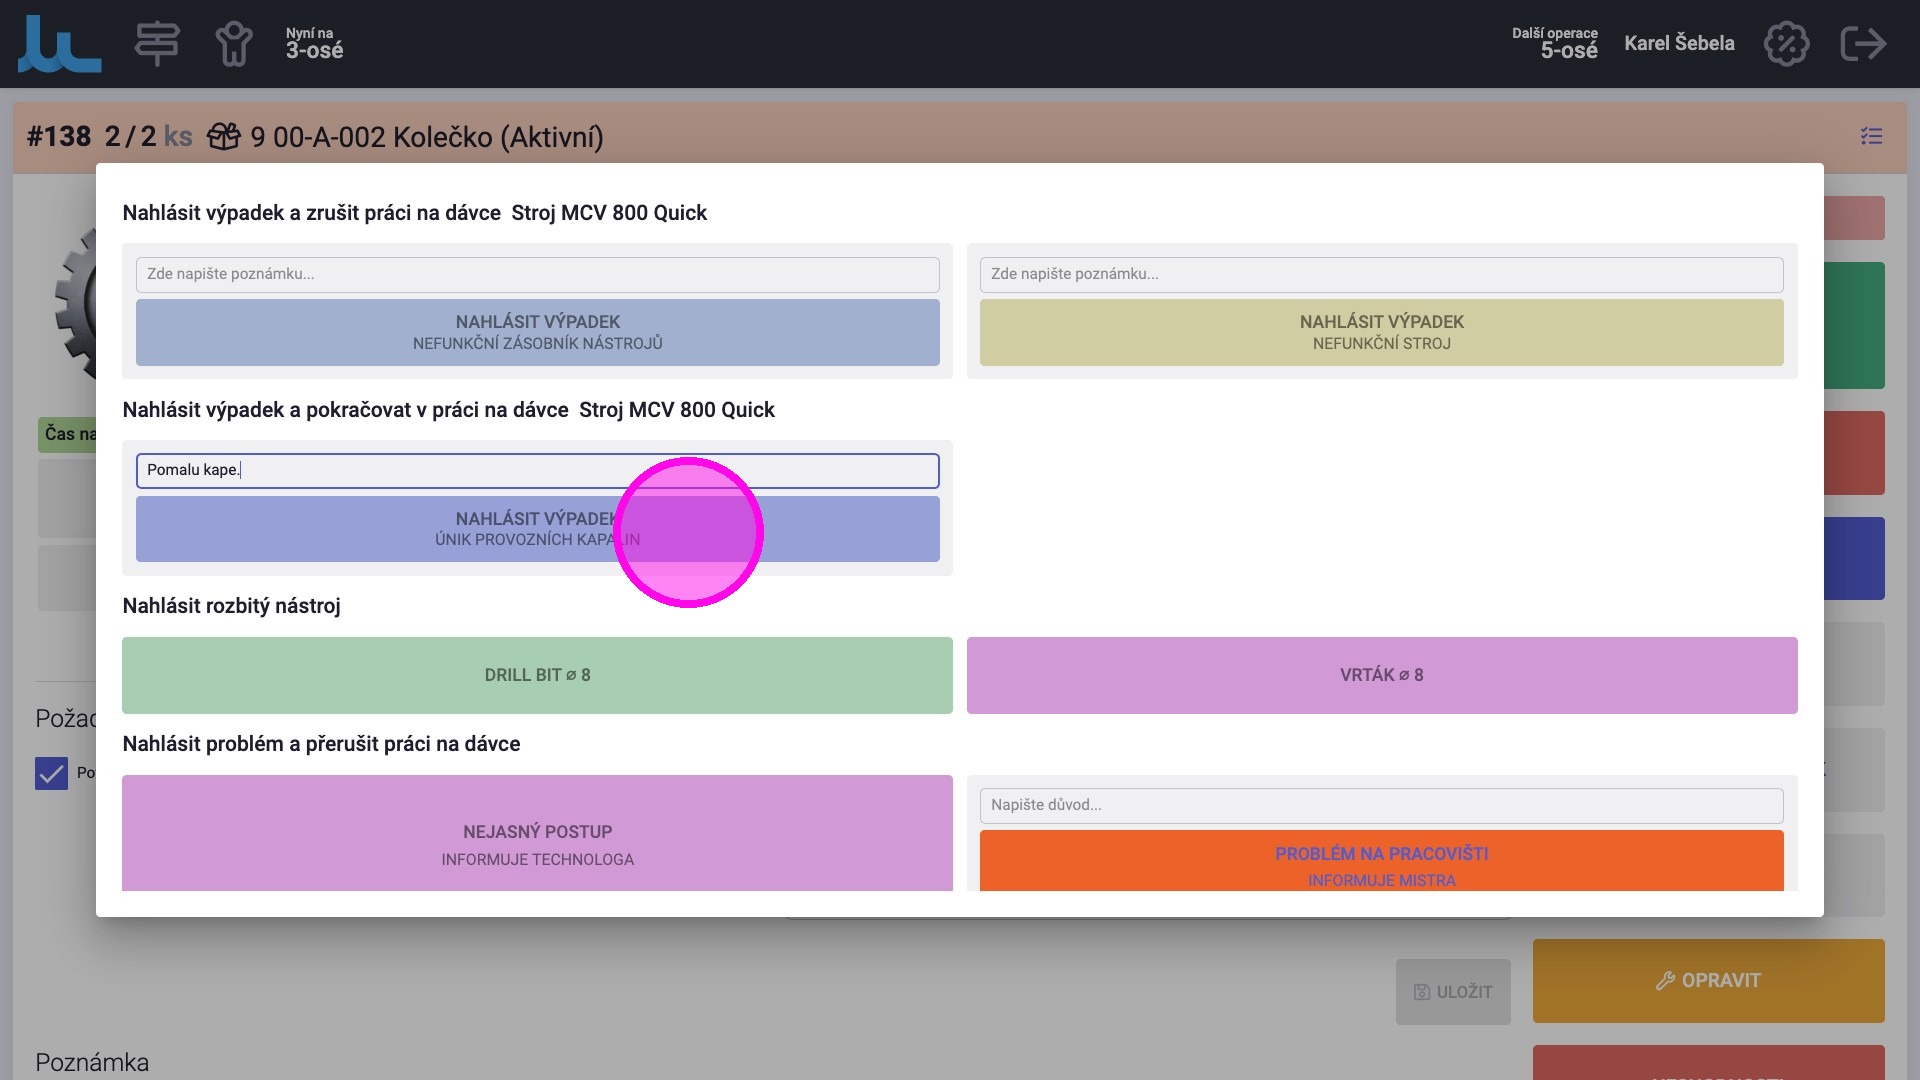Click the Pomalu kape note field

pos(537,470)
